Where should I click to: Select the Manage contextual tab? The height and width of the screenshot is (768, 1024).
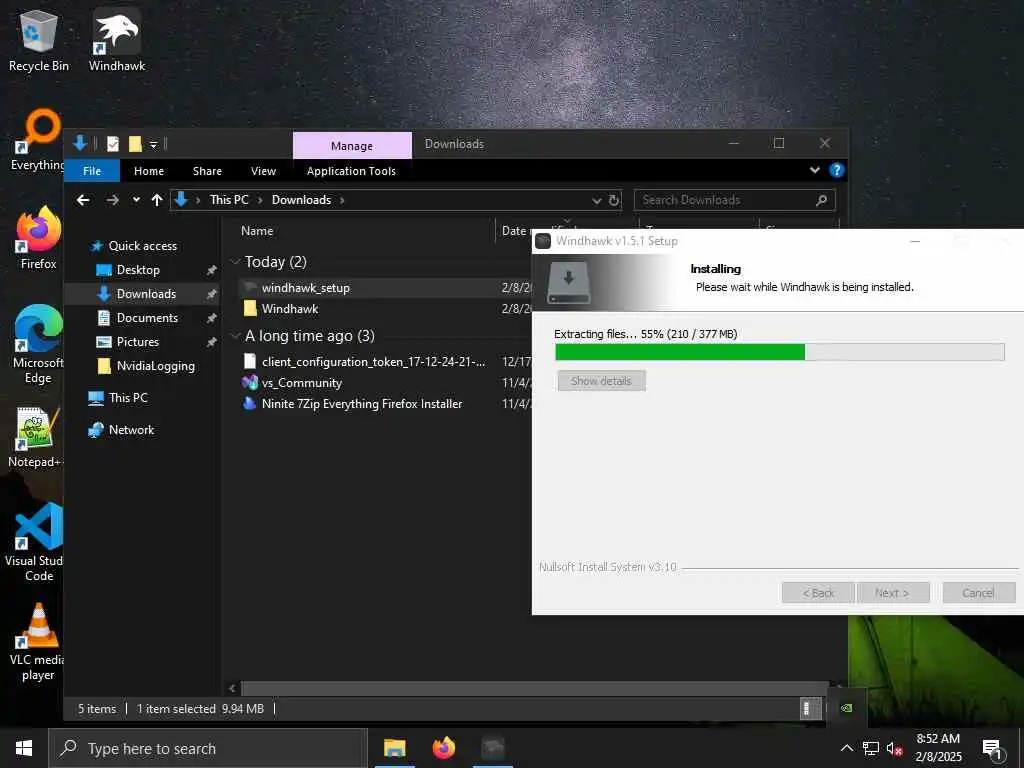click(352, 146)
